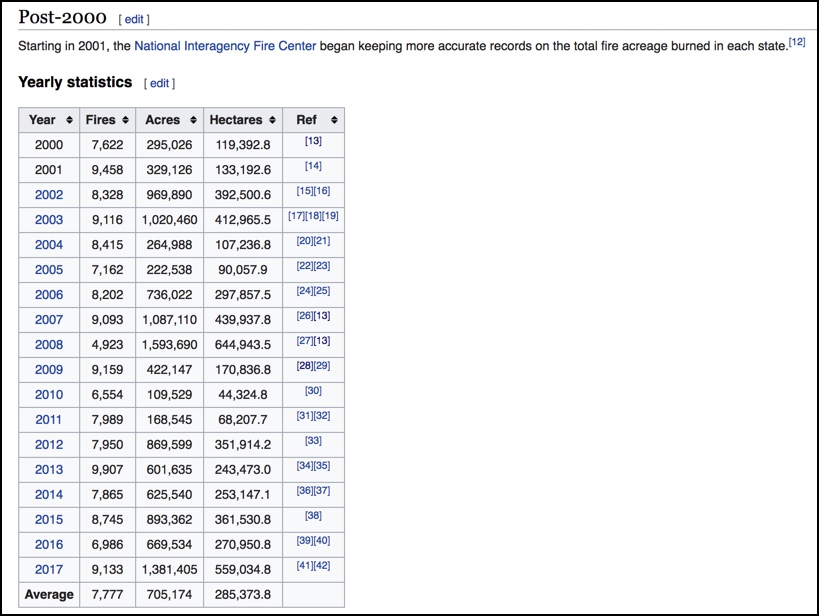Sort the table by the Acres column
The width and height of the screenshot is (819, 616).
tap(166, 119)
